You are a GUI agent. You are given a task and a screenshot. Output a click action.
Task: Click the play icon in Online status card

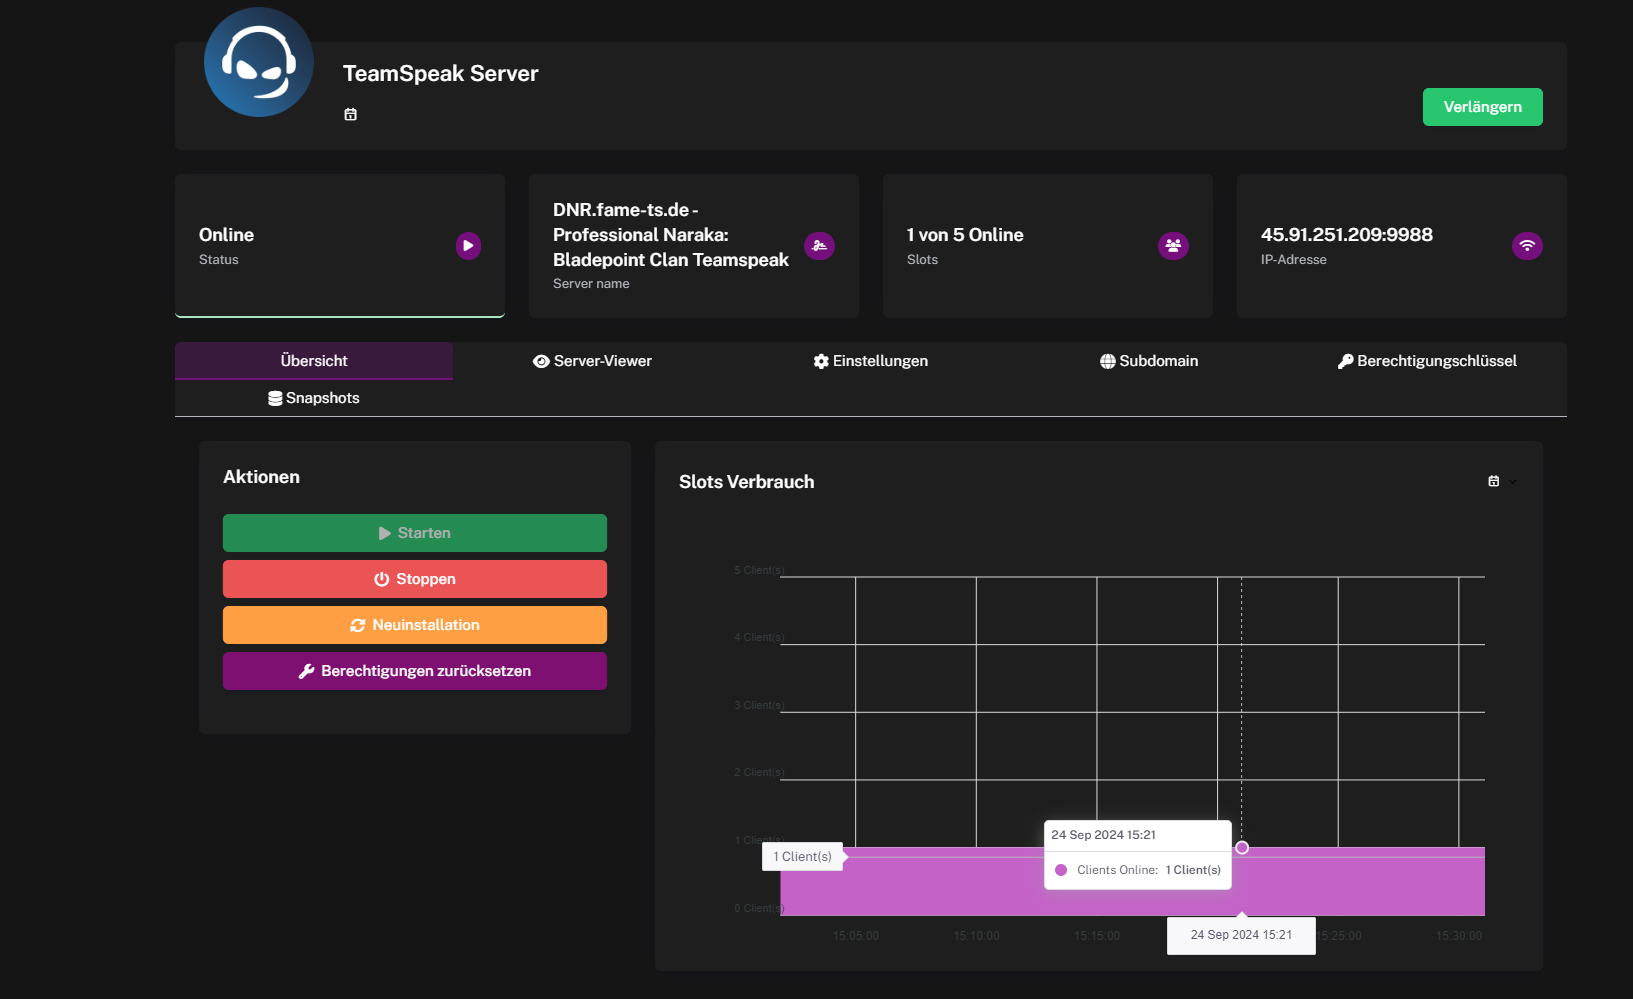468,246
